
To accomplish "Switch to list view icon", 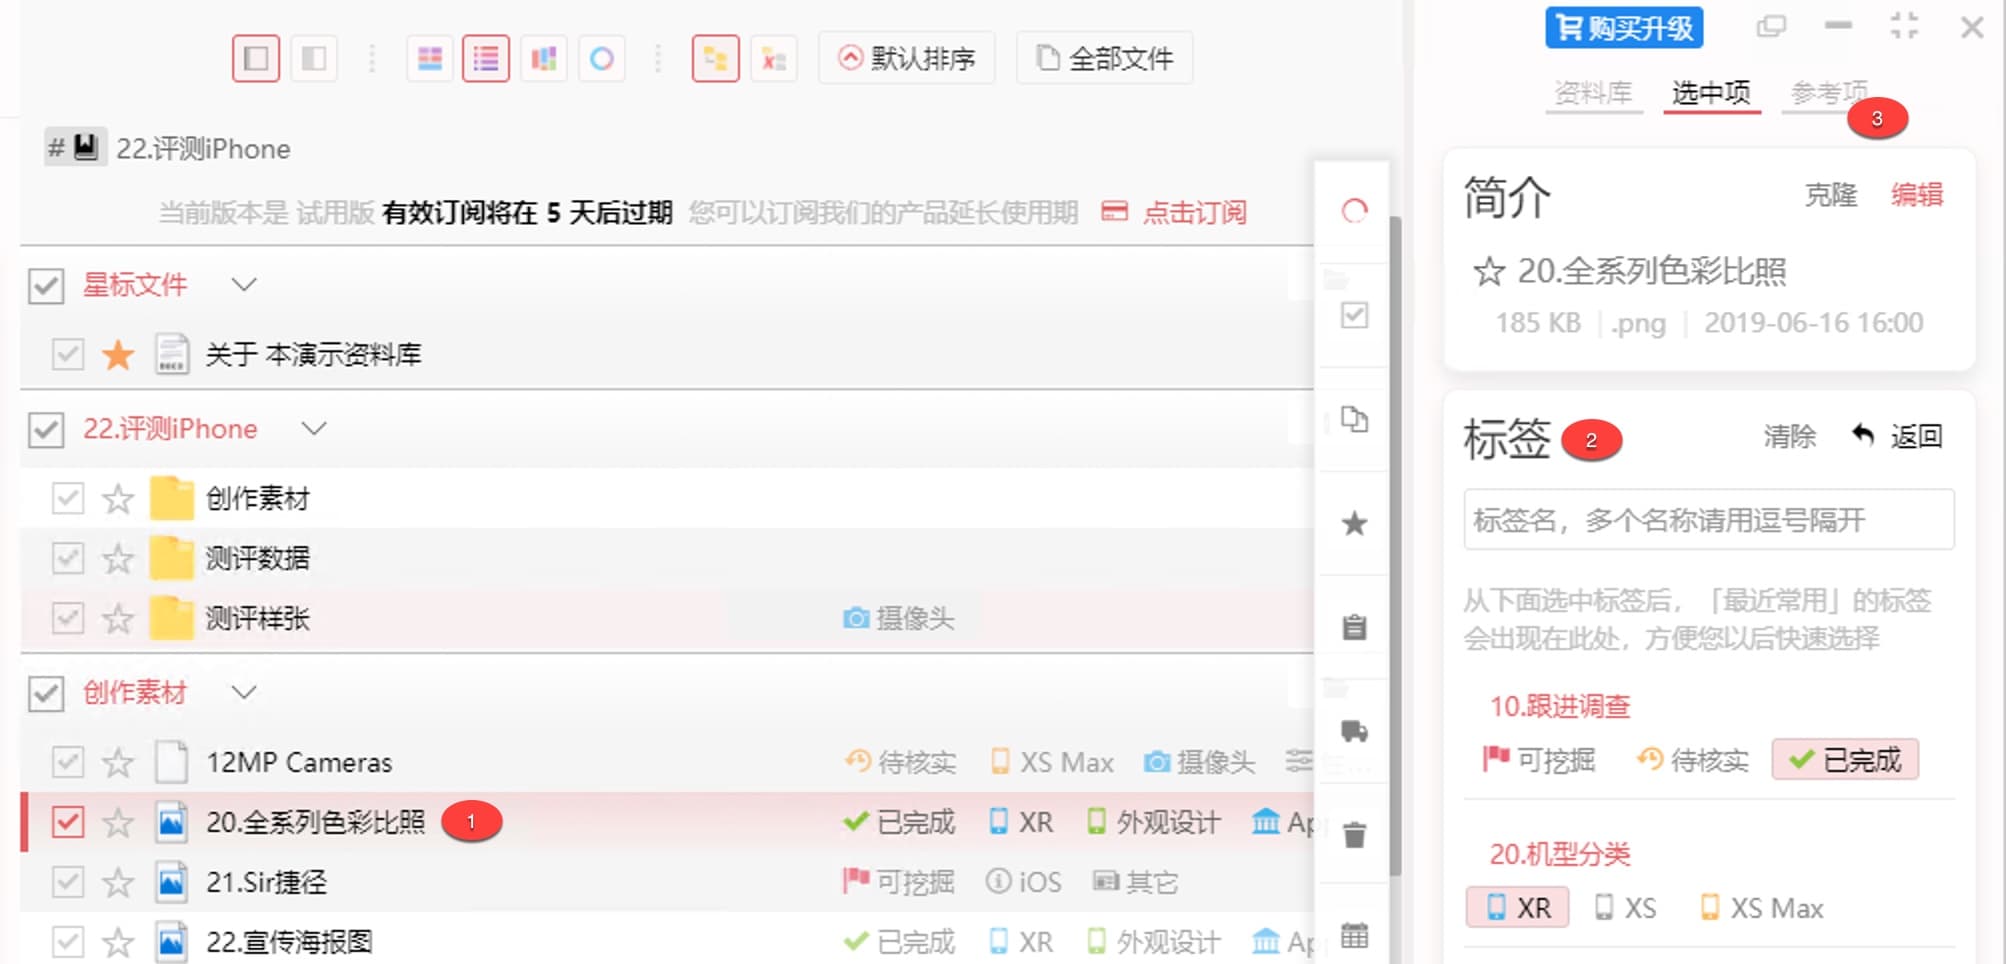I will click(486, 58).
